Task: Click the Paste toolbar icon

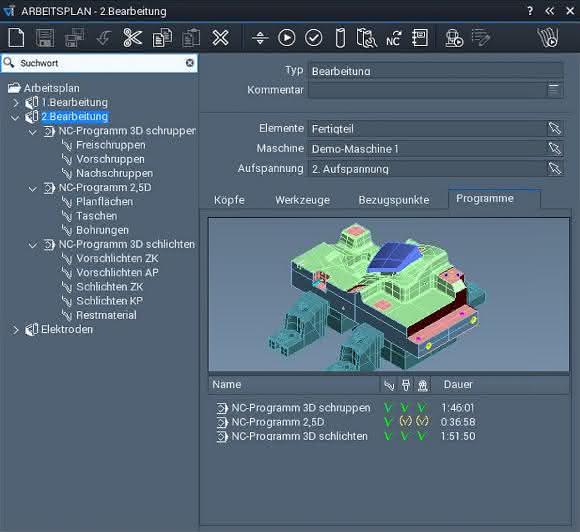Action: point(191,38)
